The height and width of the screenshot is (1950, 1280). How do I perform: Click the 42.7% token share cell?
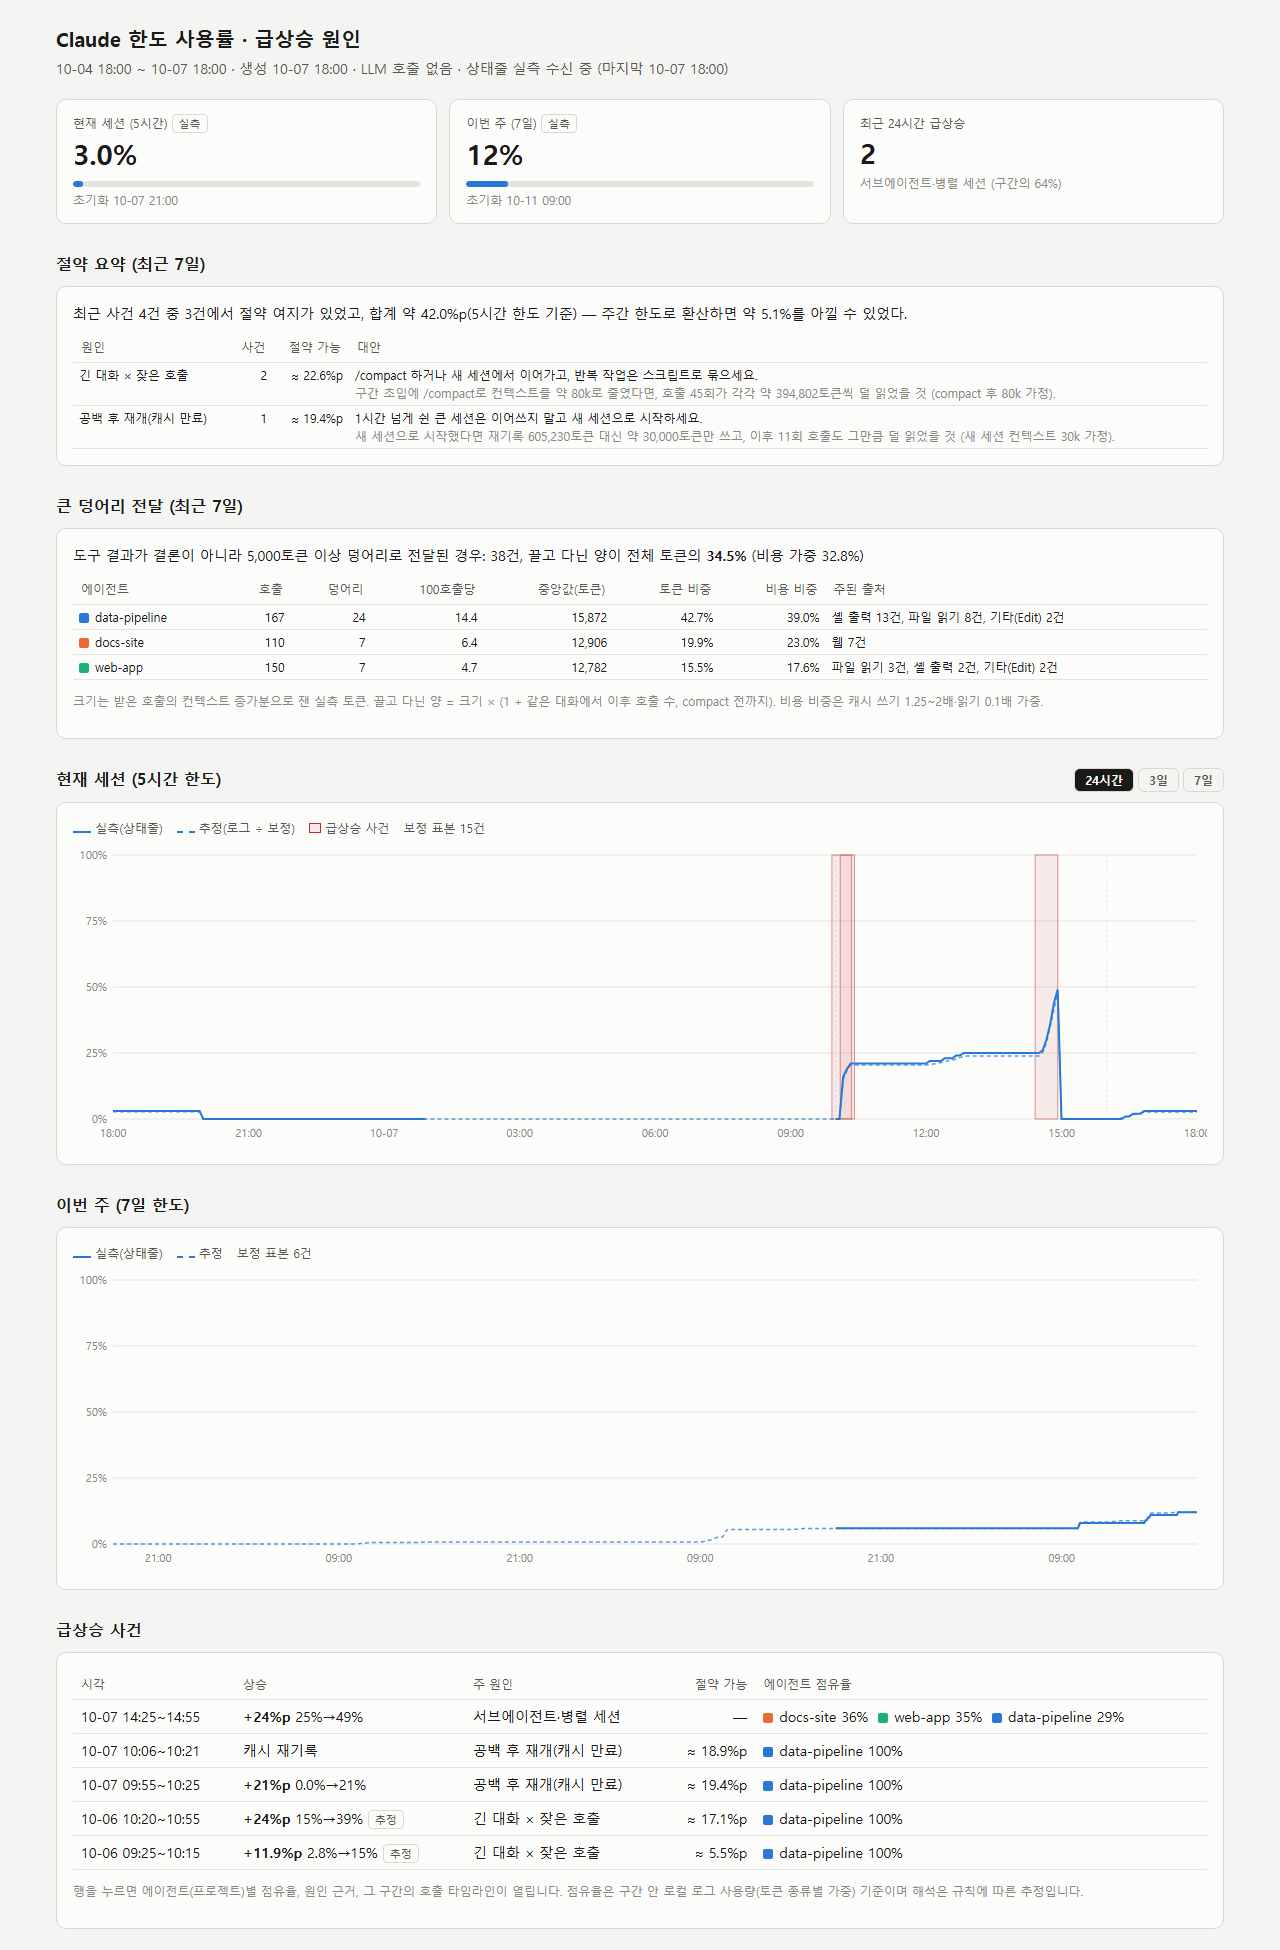point(697,618)
